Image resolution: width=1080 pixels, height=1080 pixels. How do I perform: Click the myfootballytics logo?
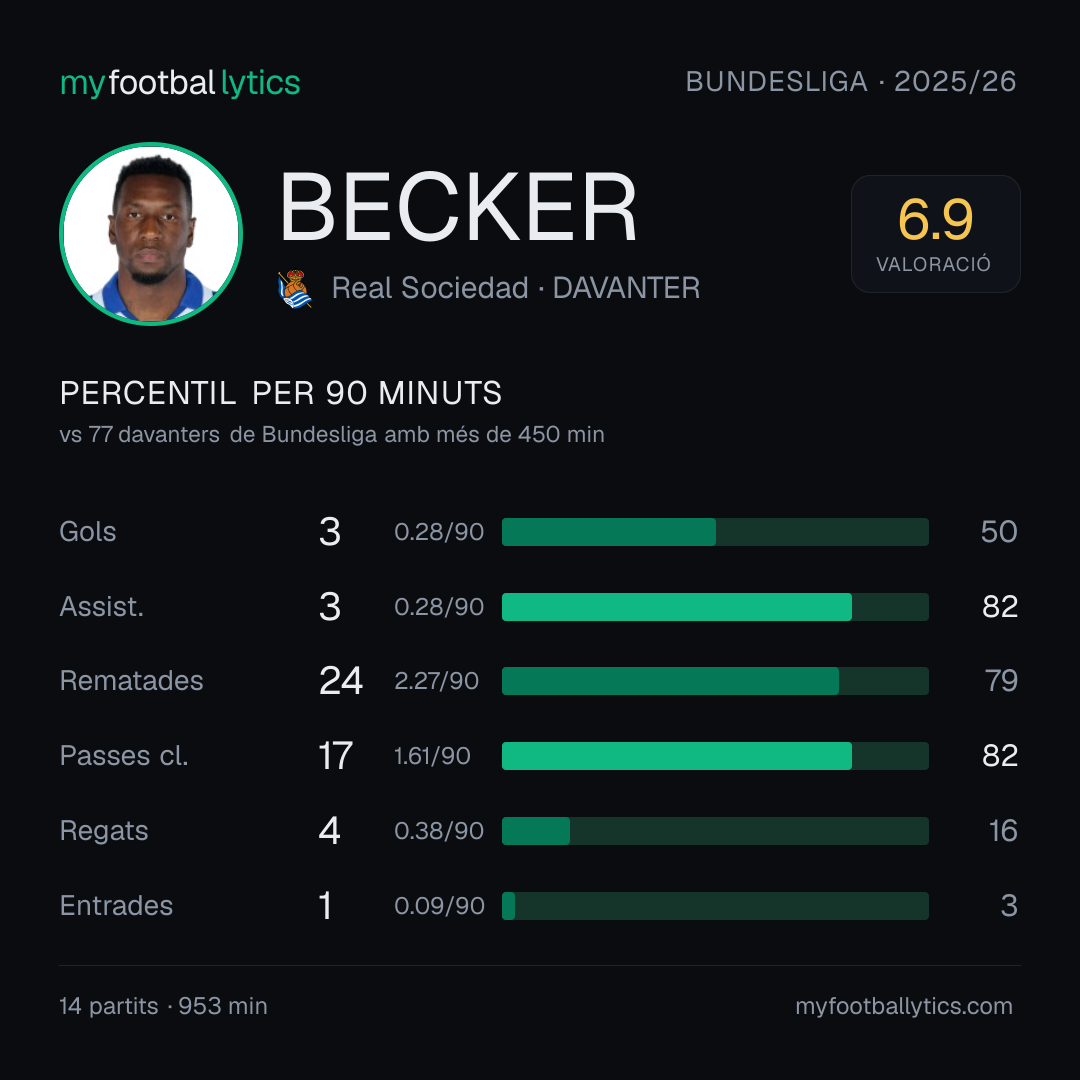pyautogui.click(x=180, y=83)
